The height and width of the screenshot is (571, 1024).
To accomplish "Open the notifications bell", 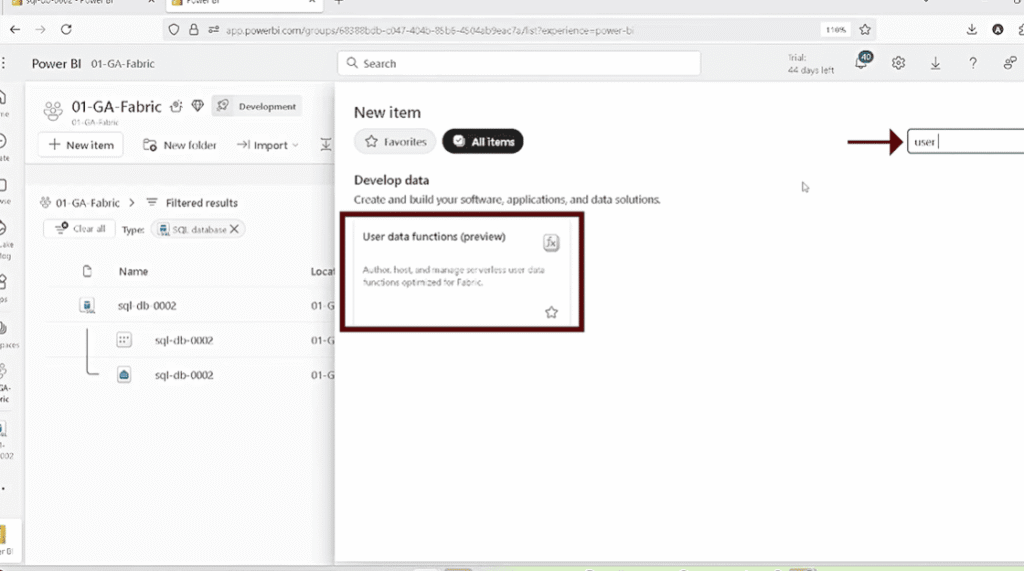I will coord(862,61).
